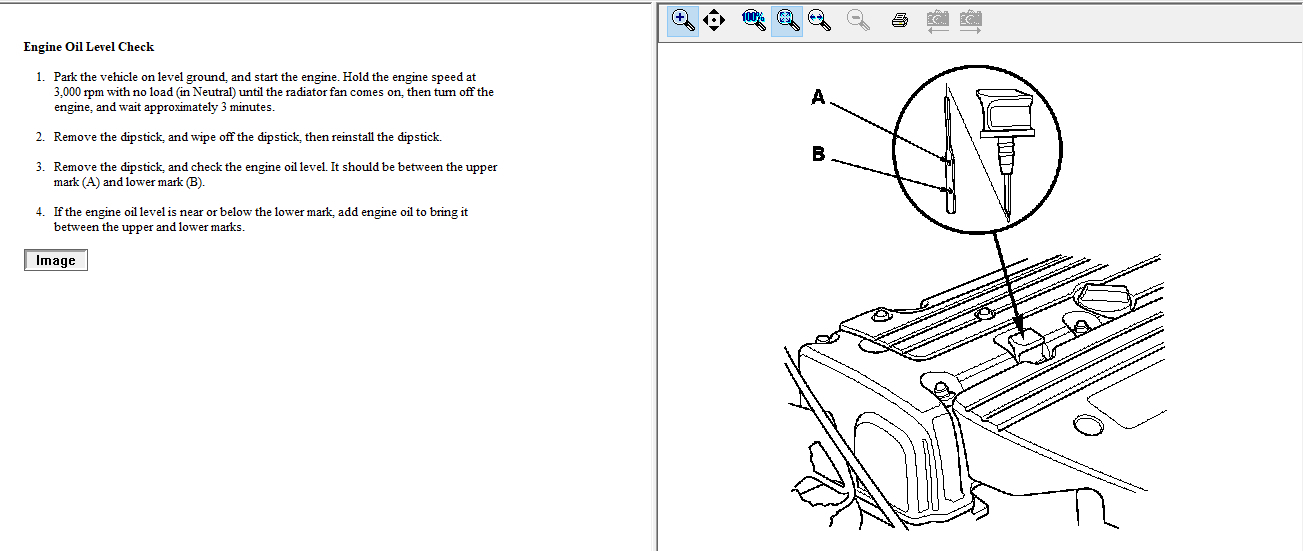
Task: Set image zoom to 100%
Action: pyautogui.click(x=753, y=20)
